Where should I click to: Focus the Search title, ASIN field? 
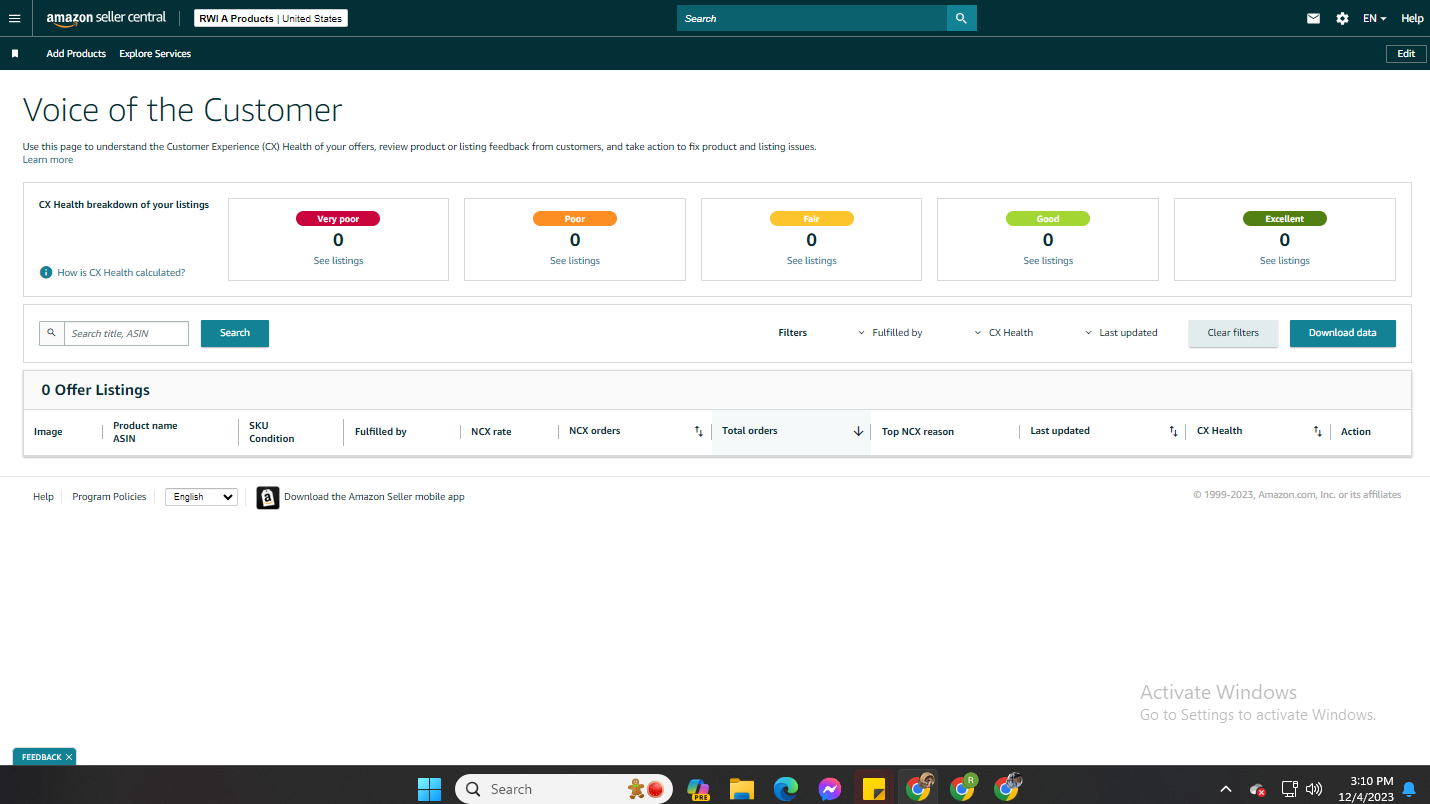[x=126, y=333]
